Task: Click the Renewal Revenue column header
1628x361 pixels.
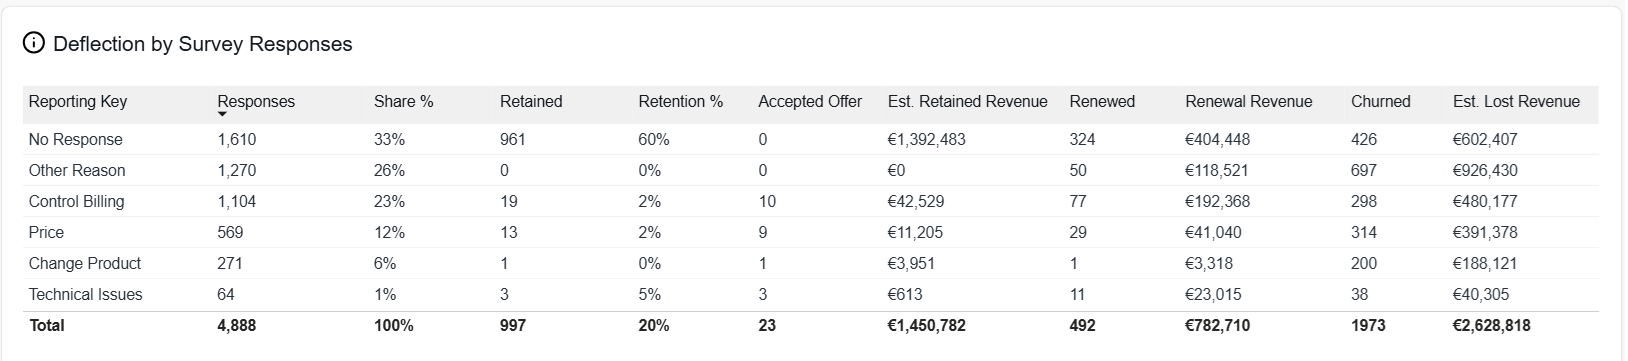Action: point(1248,101)
